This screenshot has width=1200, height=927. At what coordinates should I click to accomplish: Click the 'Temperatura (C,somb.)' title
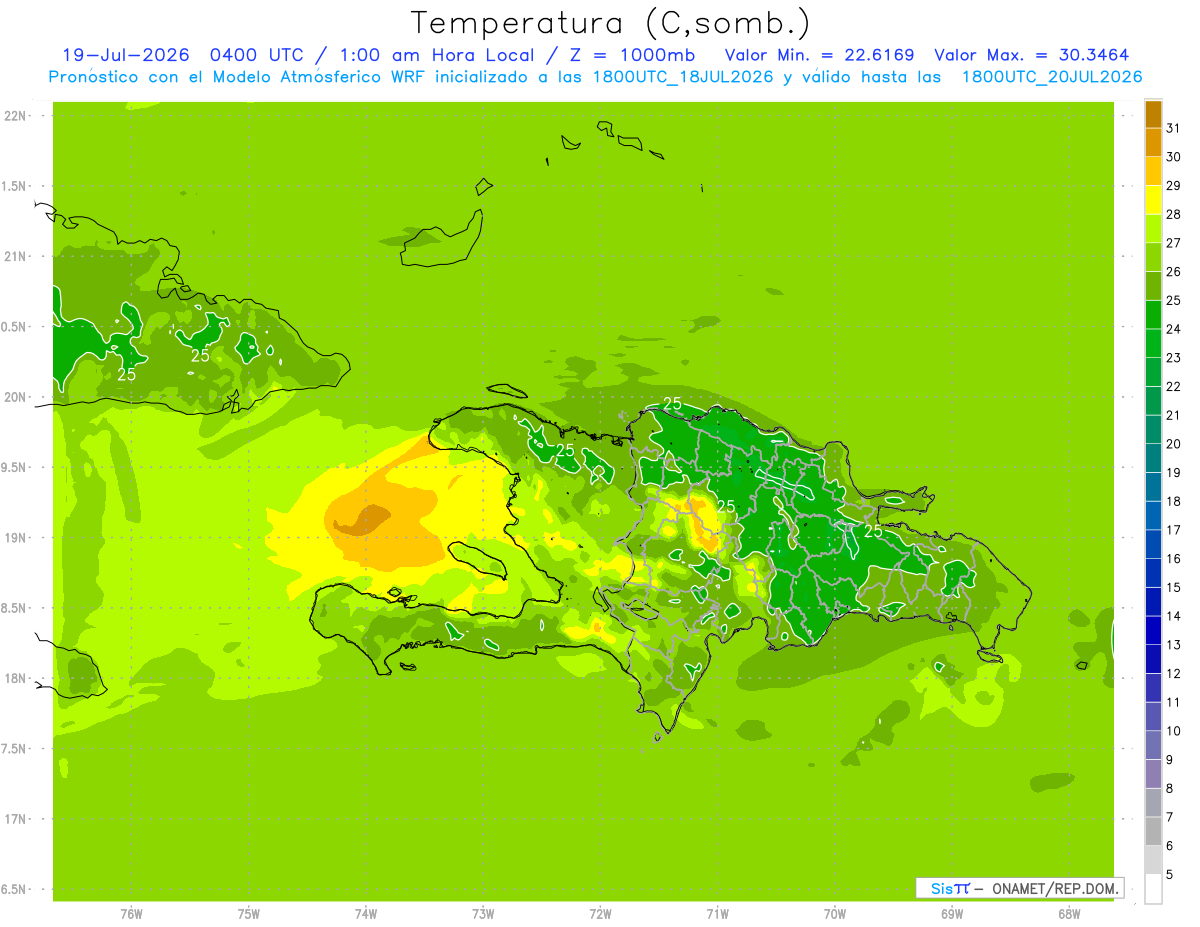tap(610, 23)
